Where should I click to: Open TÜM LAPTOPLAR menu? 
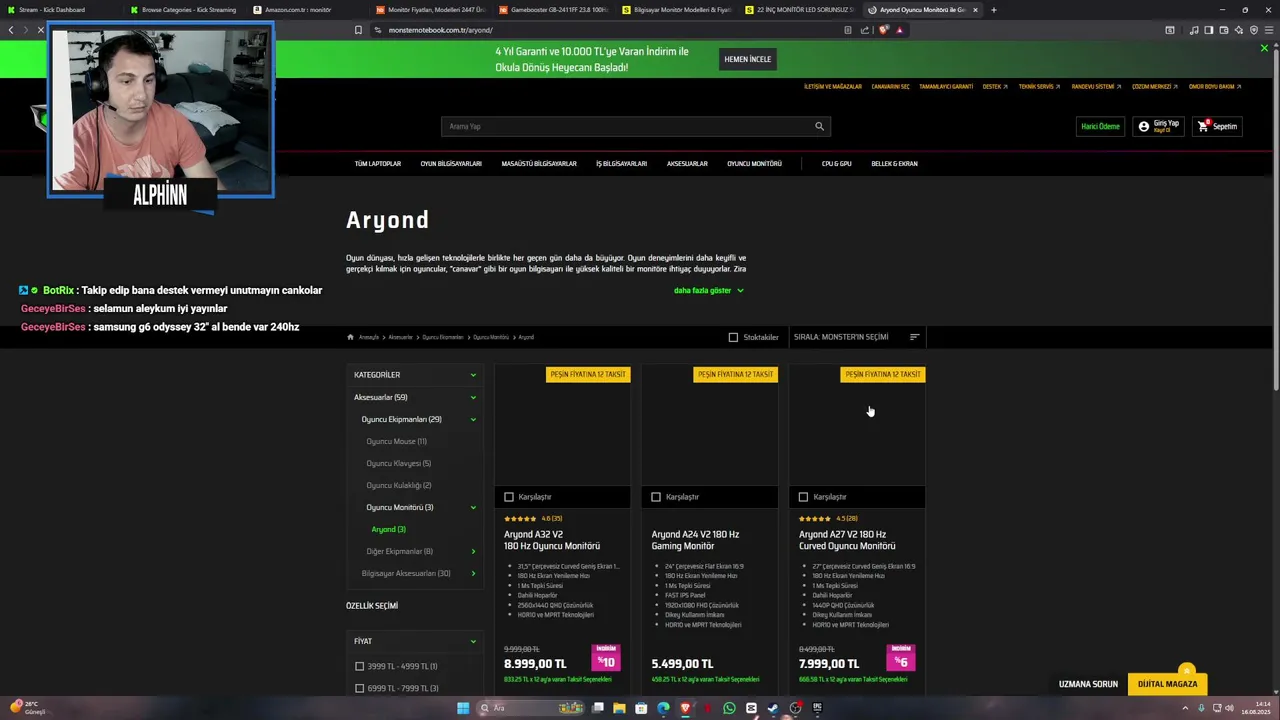point(377,163)
